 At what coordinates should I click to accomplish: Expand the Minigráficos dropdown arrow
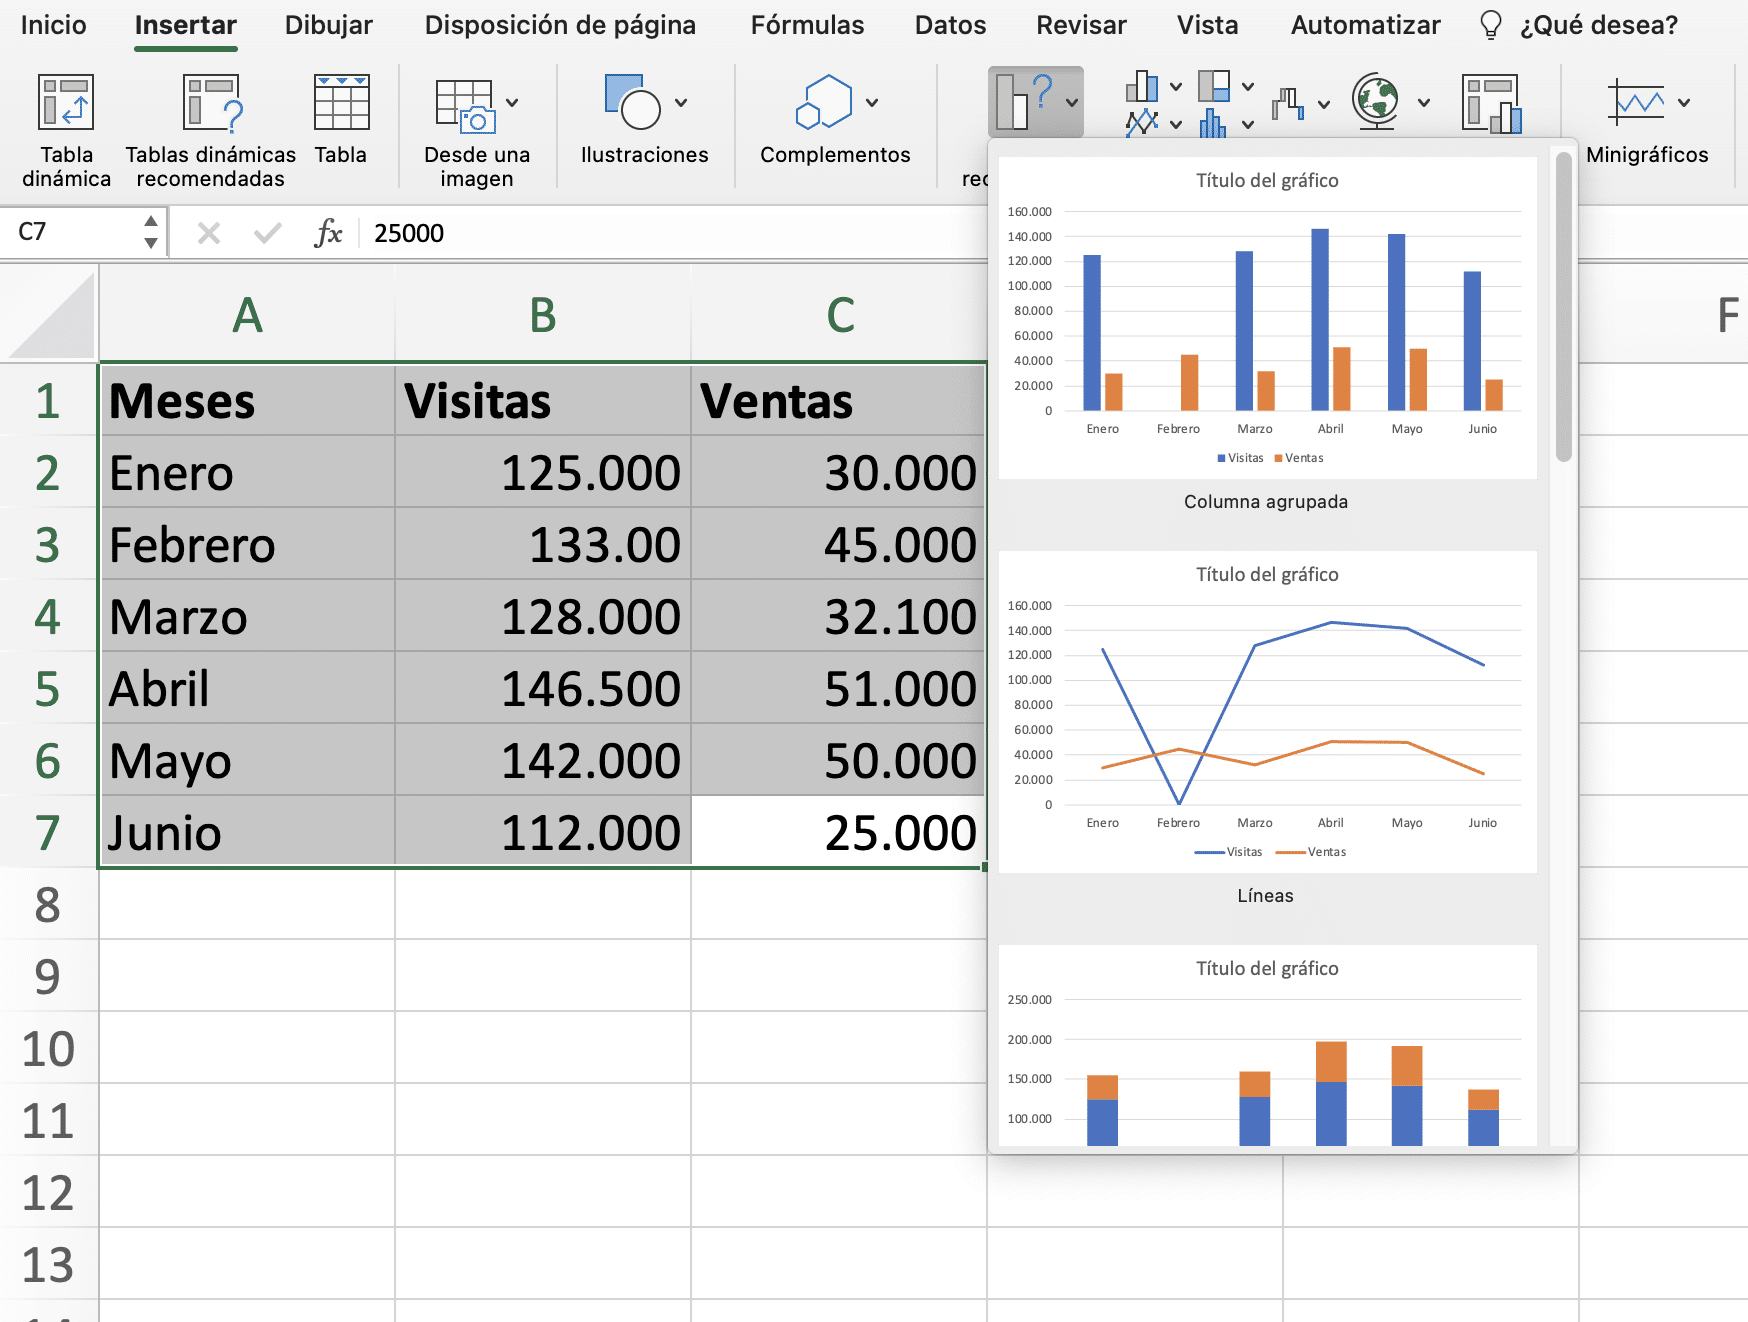[1685, 101]
